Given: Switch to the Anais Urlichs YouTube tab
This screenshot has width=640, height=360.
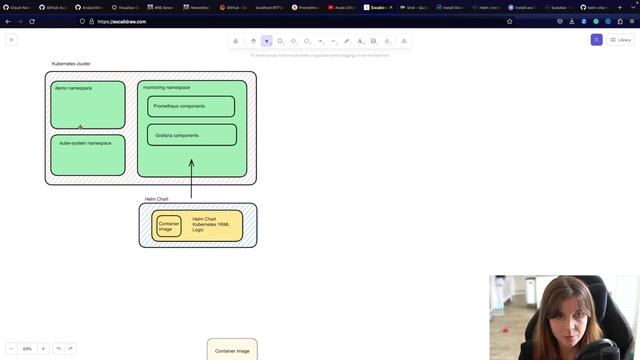Looking at the screenshot, I should click(x=341, y=7).
